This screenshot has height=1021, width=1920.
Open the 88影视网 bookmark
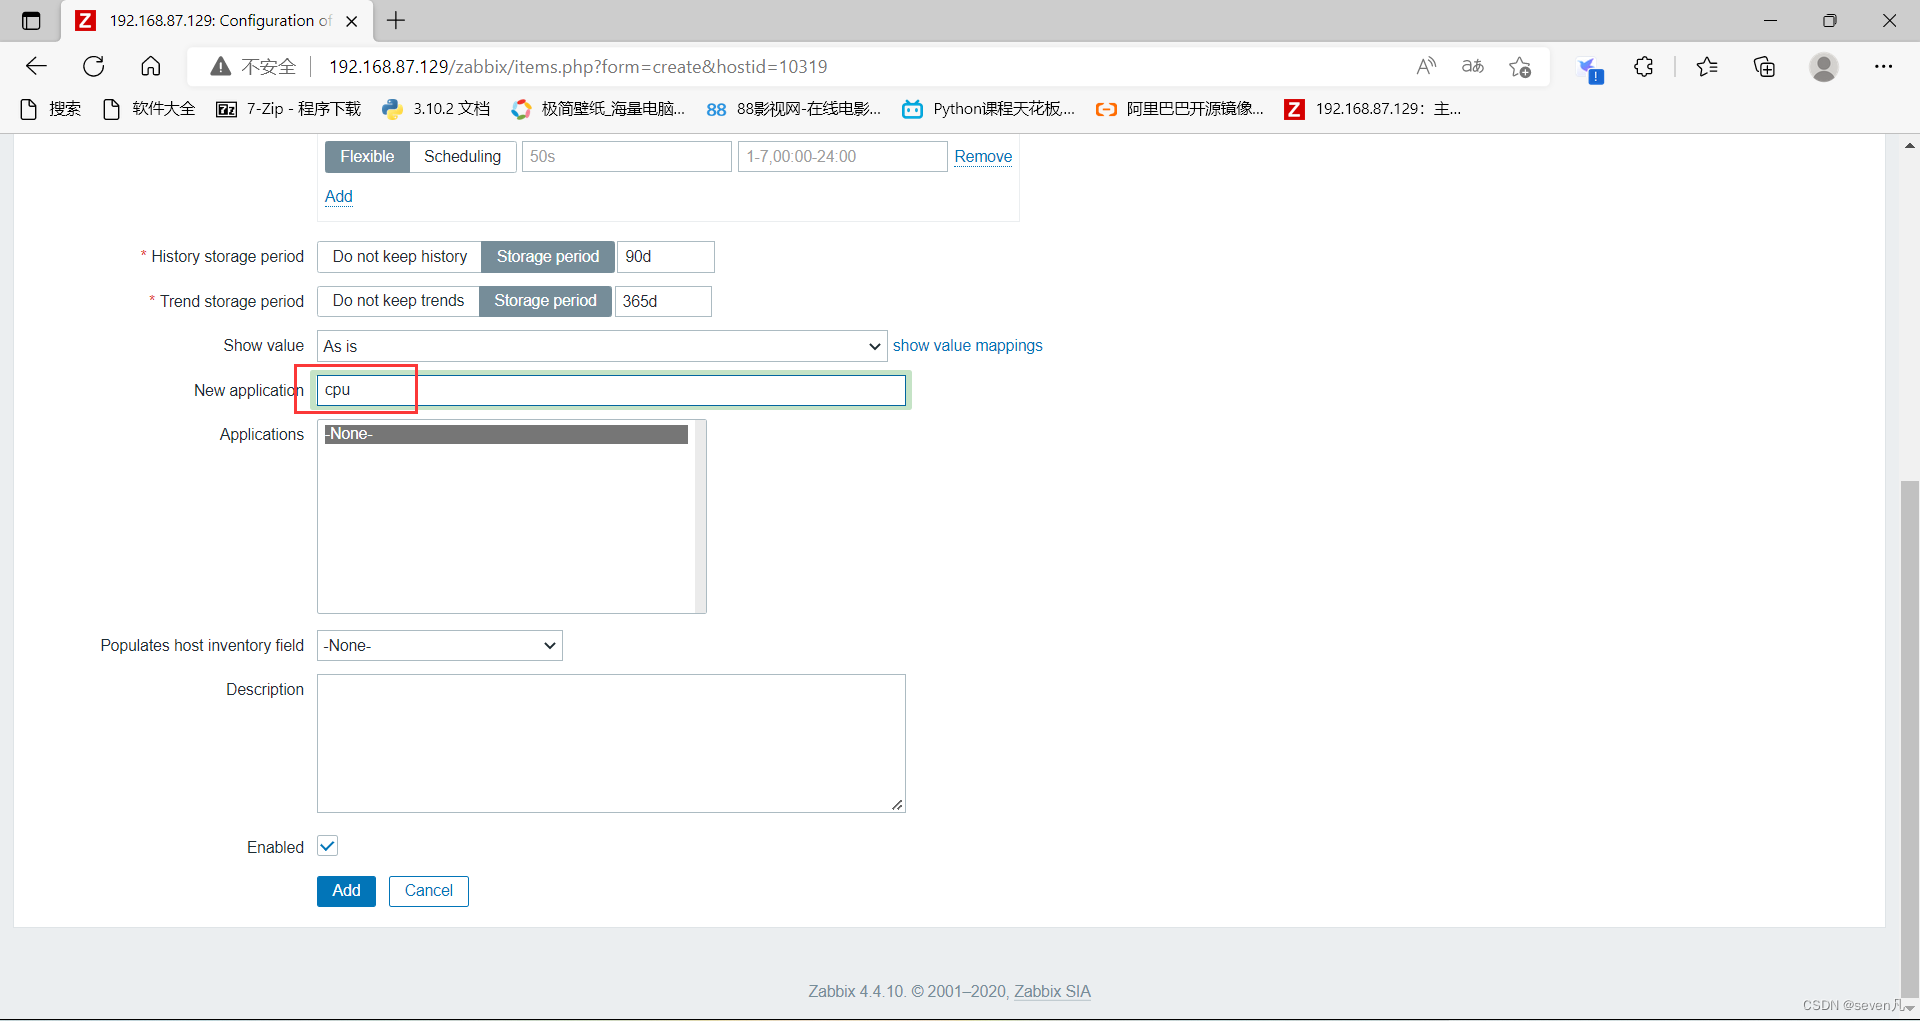pyautogui.click(x=794, y=109)
